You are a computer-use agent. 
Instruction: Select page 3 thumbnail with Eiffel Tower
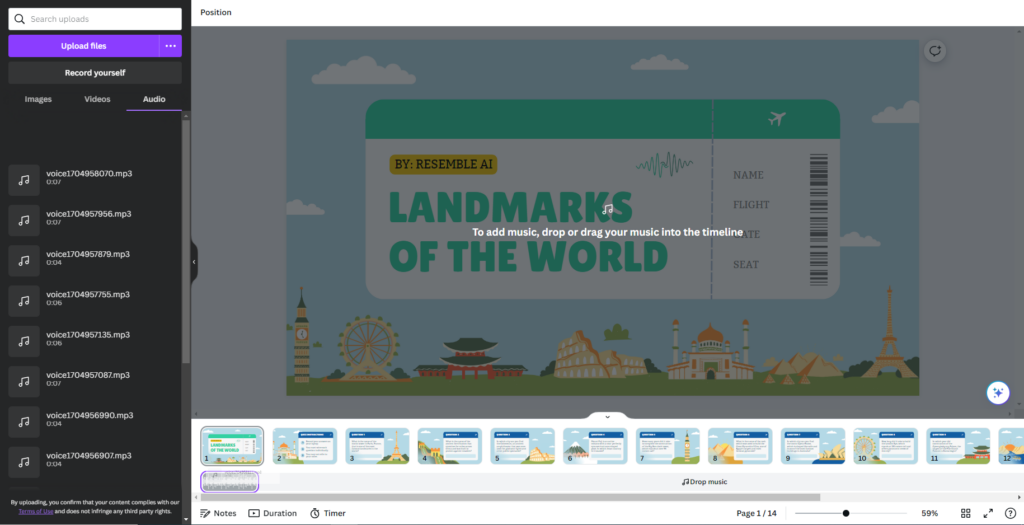[377, 446]
